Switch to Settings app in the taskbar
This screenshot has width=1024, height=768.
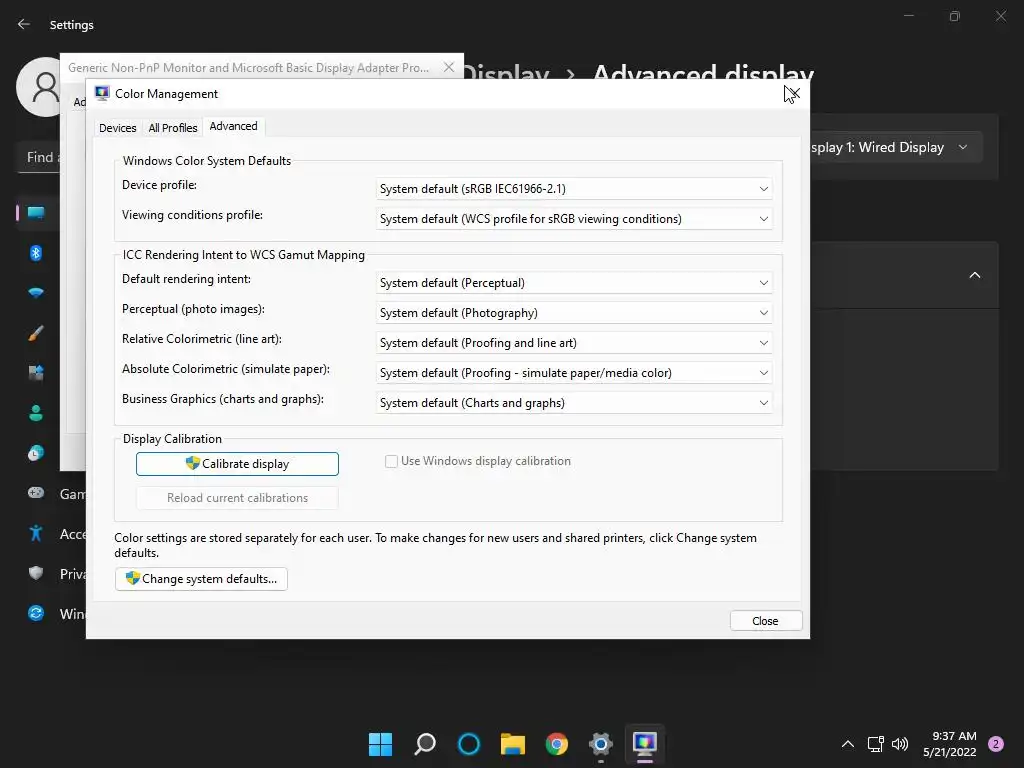pos(601,744)
